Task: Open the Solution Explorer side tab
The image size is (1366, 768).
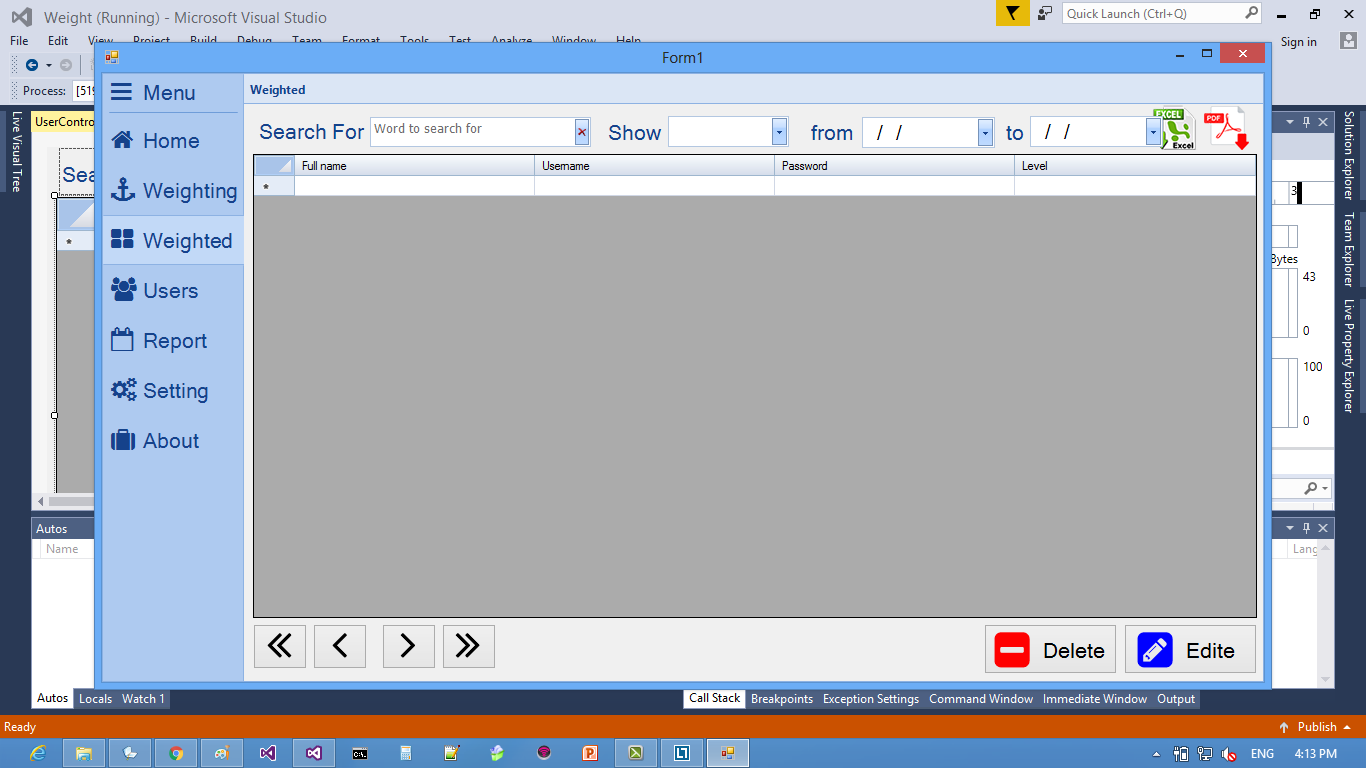Action: [x=1348, y=155]
